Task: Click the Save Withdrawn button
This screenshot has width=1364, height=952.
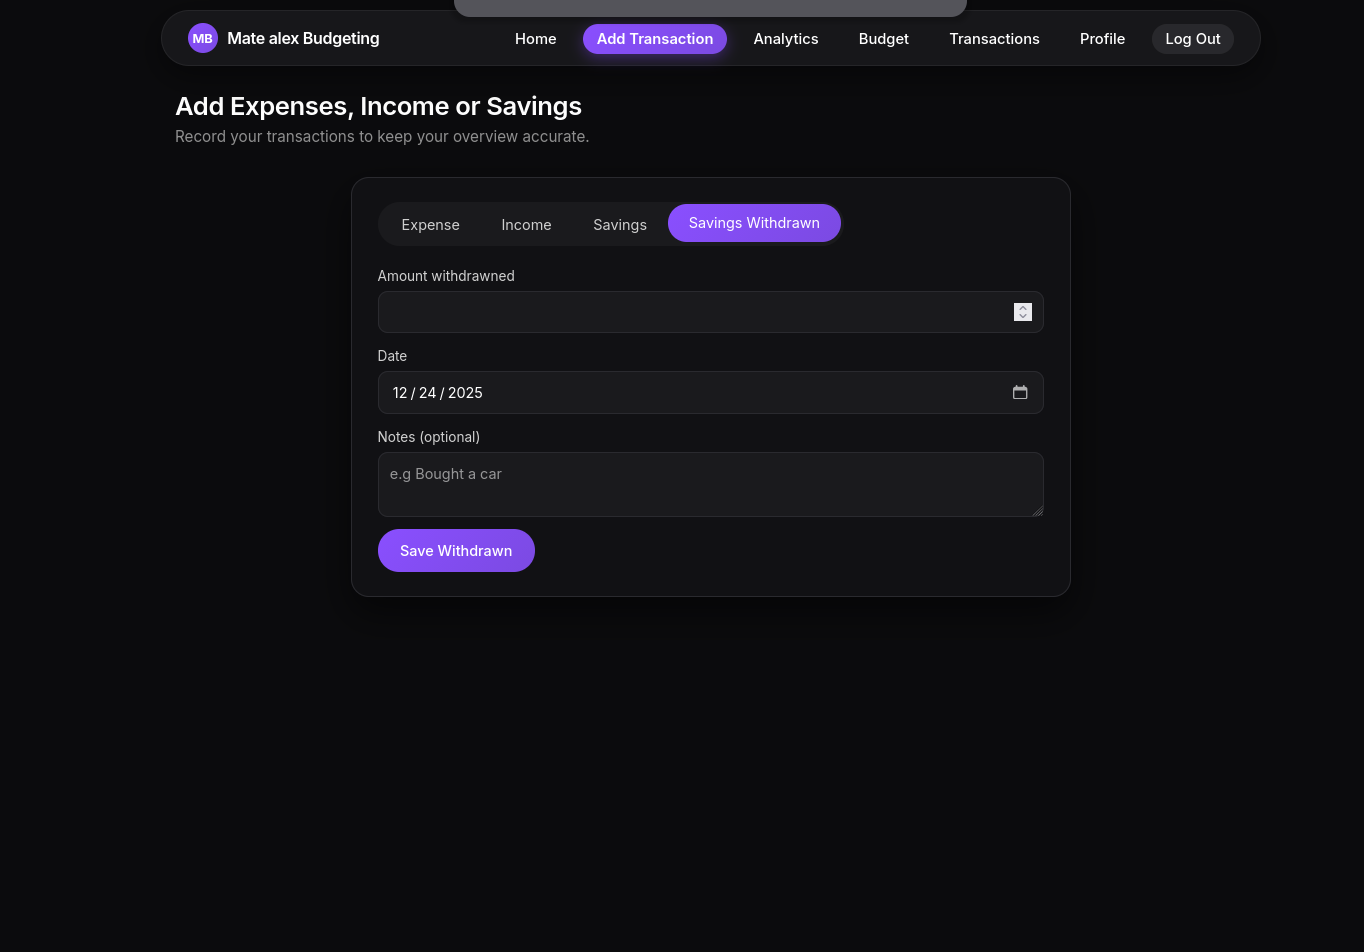Action: (456, 551)
